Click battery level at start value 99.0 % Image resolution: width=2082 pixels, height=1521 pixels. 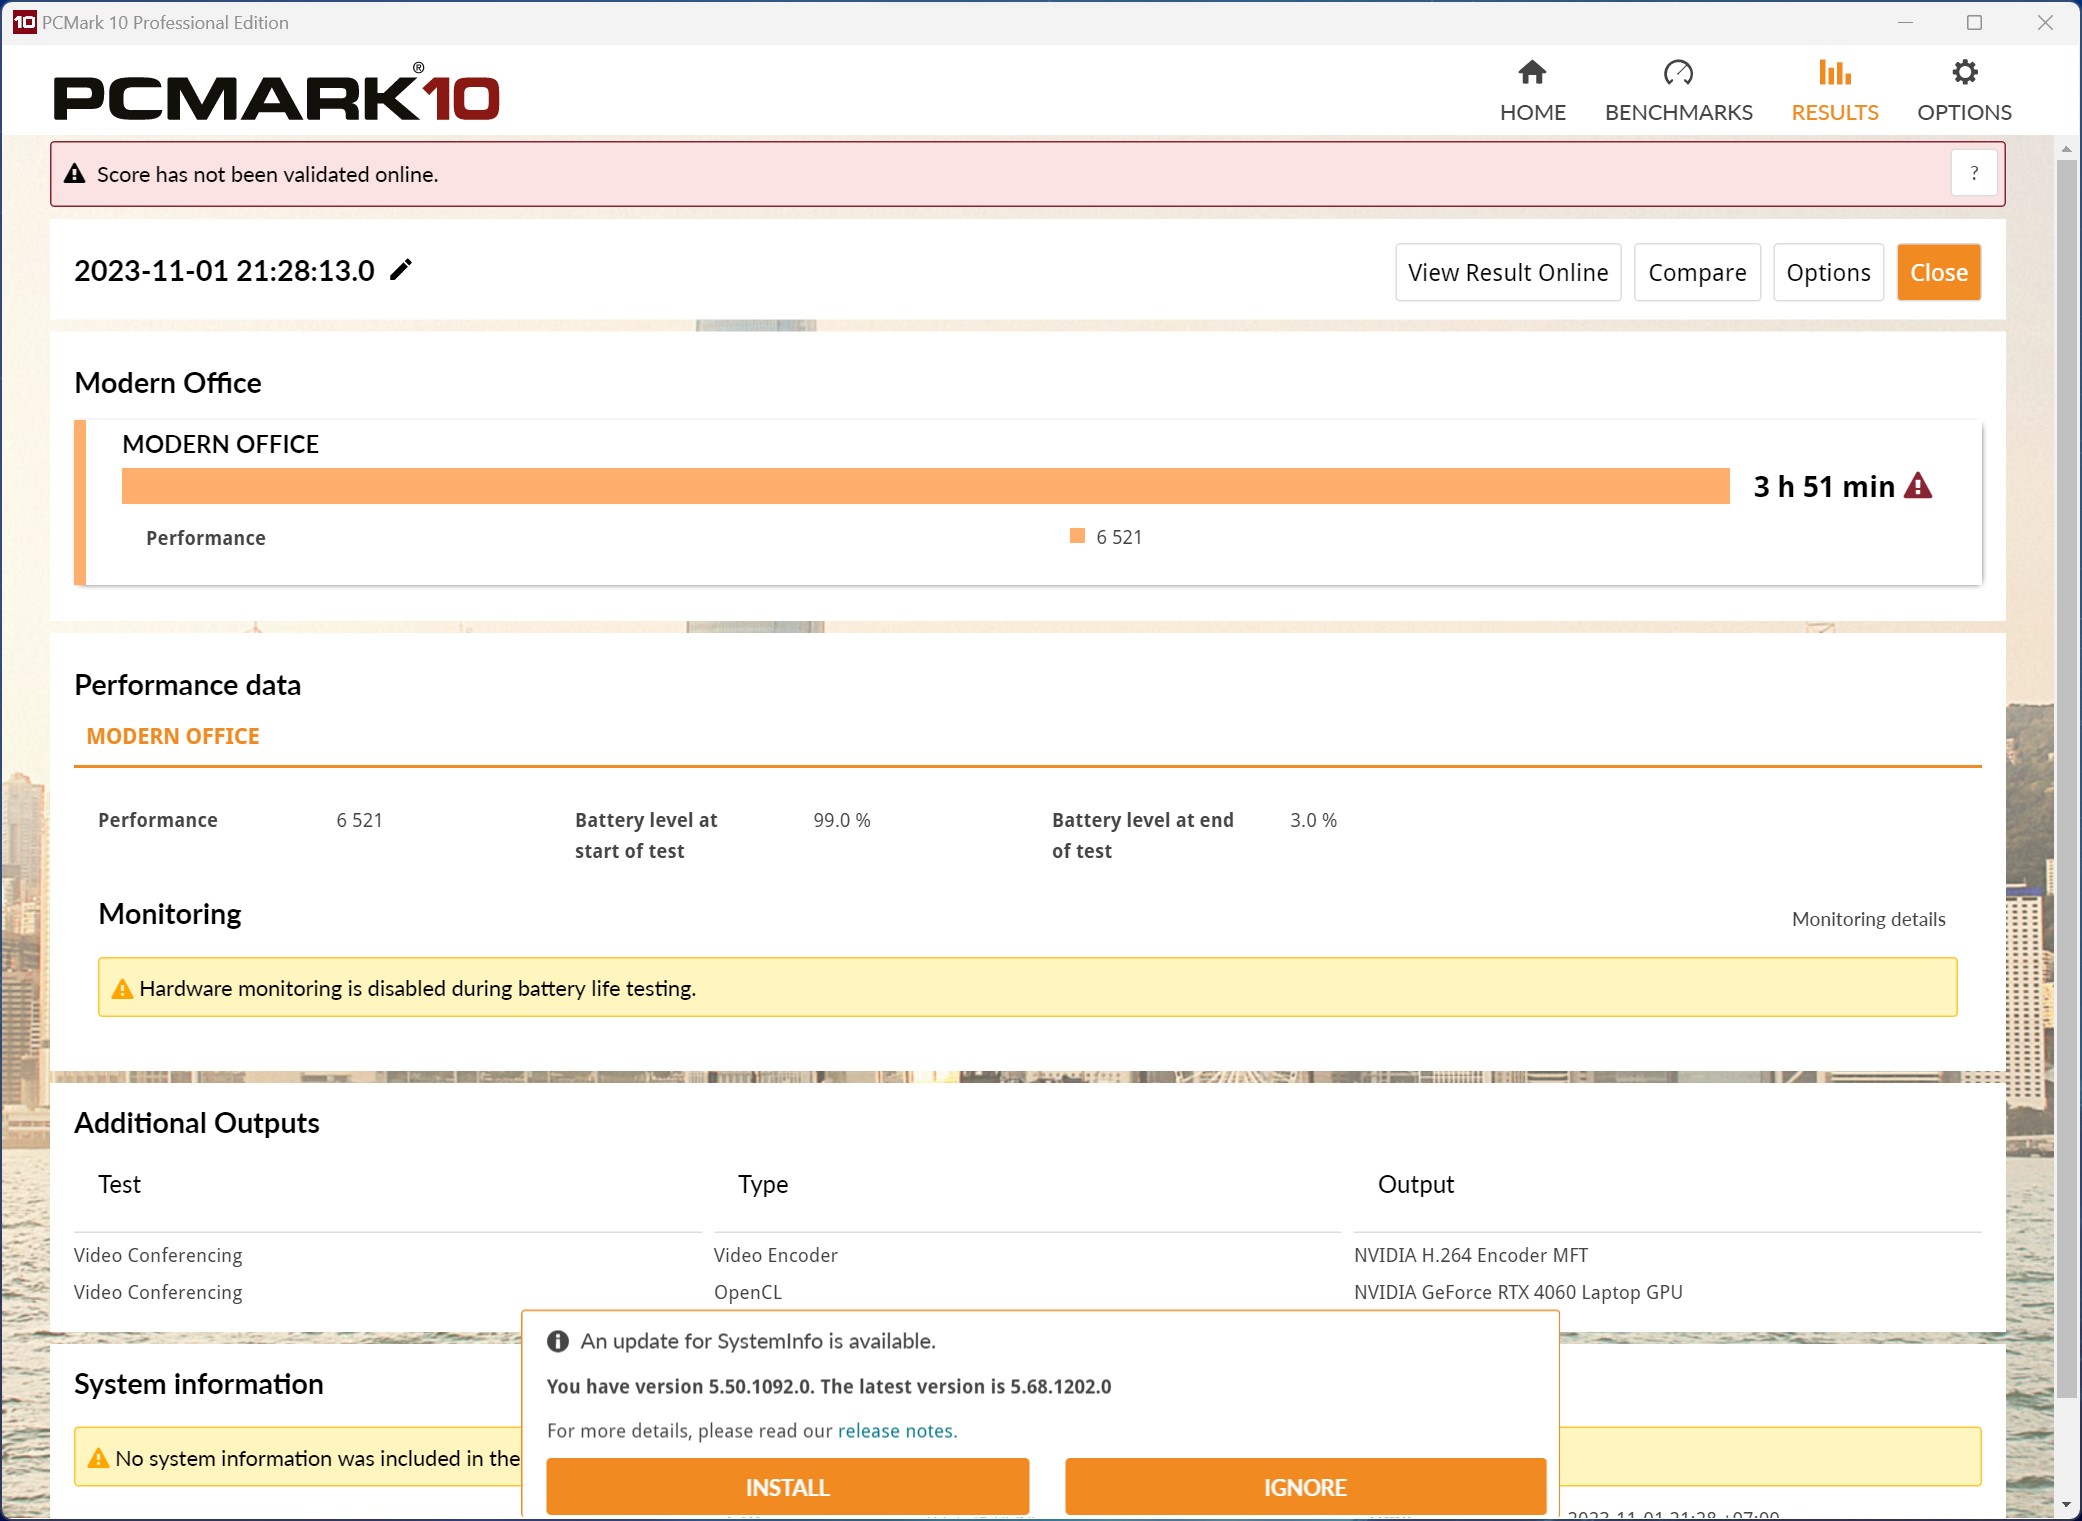pyautogui.click(x=841, y=820)
